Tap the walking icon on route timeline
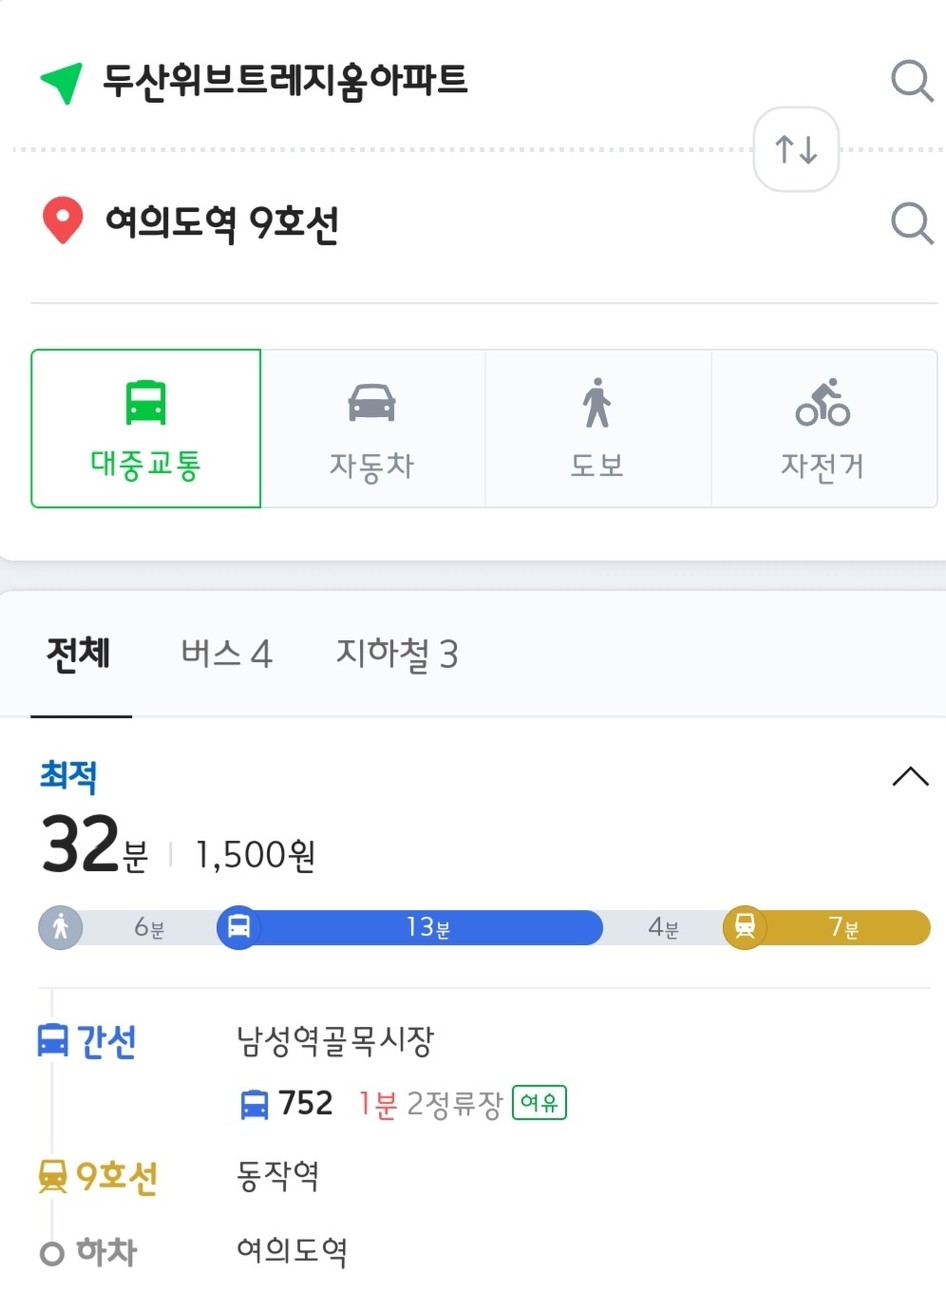 tap(60, 927)
